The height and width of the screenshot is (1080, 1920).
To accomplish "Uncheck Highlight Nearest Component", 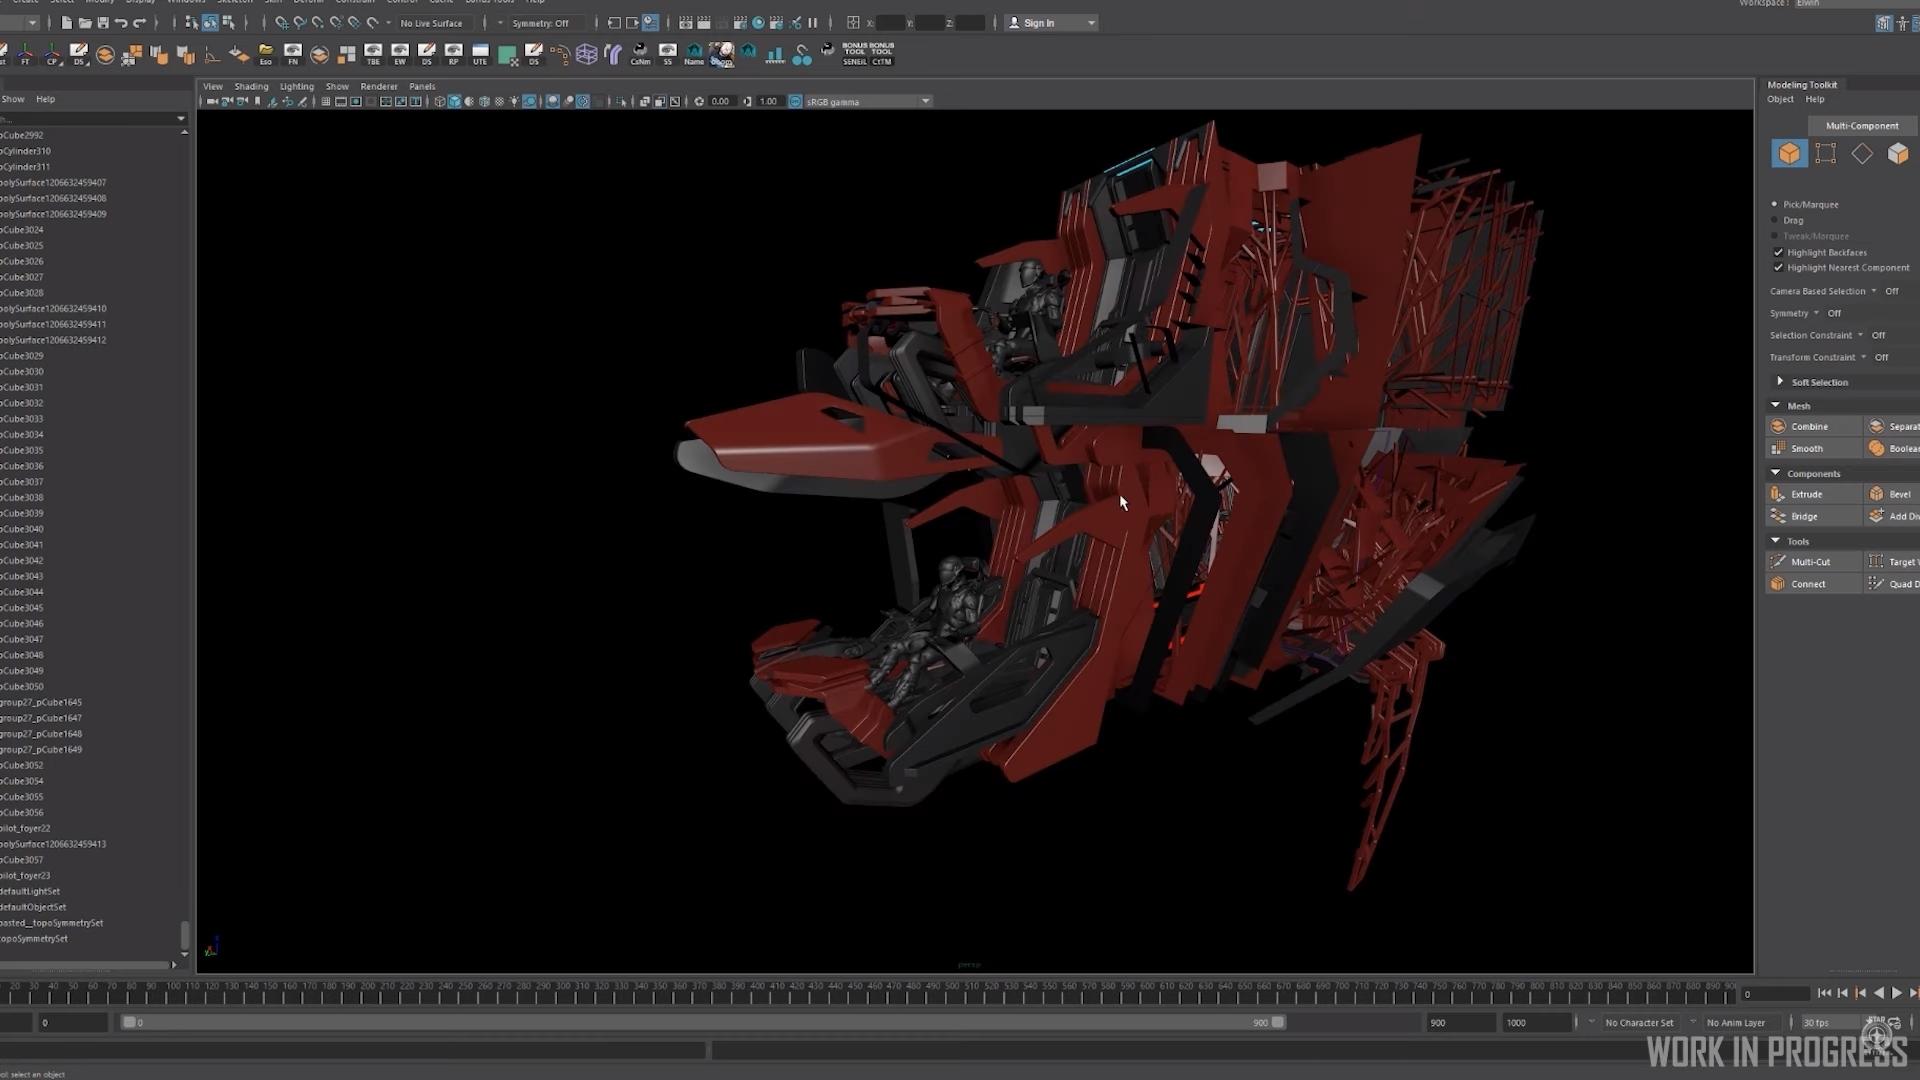I will 1778,268.
